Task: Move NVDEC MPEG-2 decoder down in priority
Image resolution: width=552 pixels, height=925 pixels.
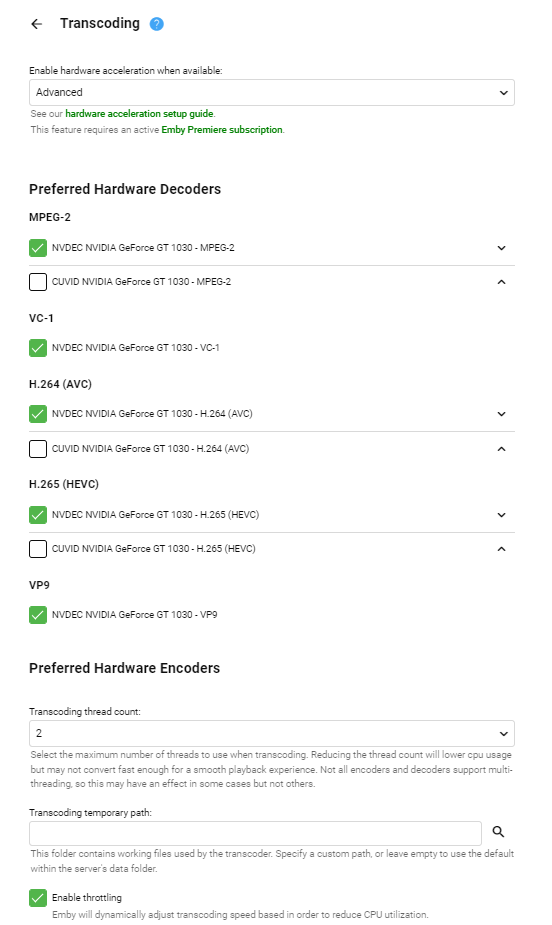Action: tap(501, 248)
